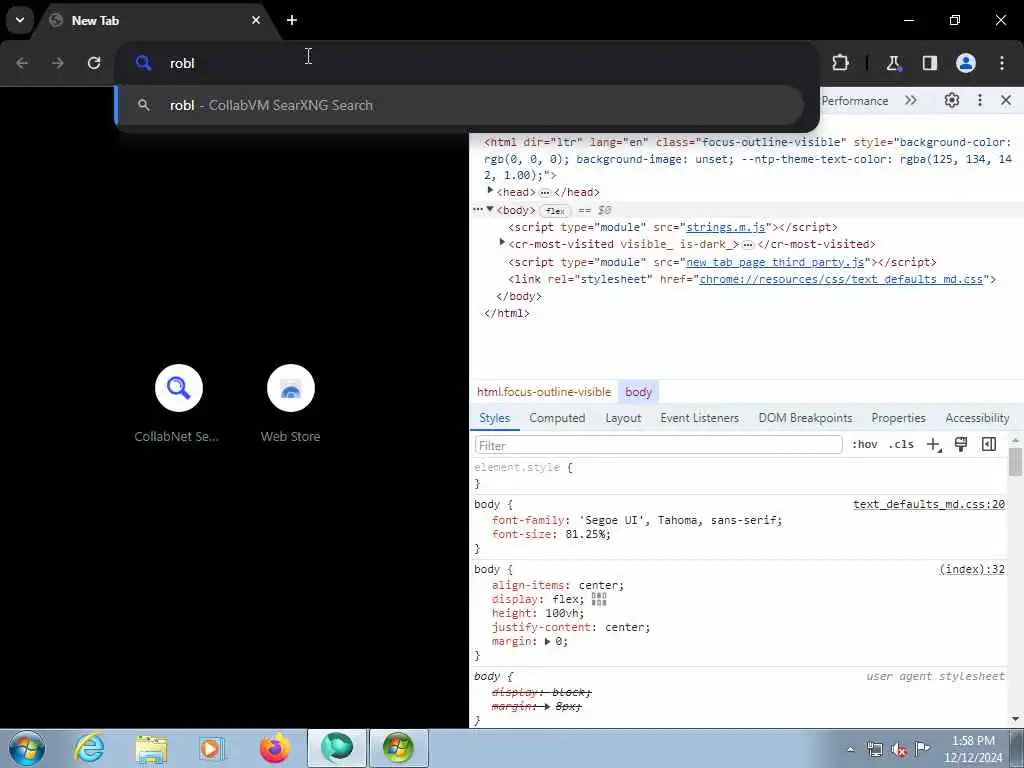The image size is (1024, 768).
Task: Go forward with the forward arrow
Action: click(x=58, y=63)
